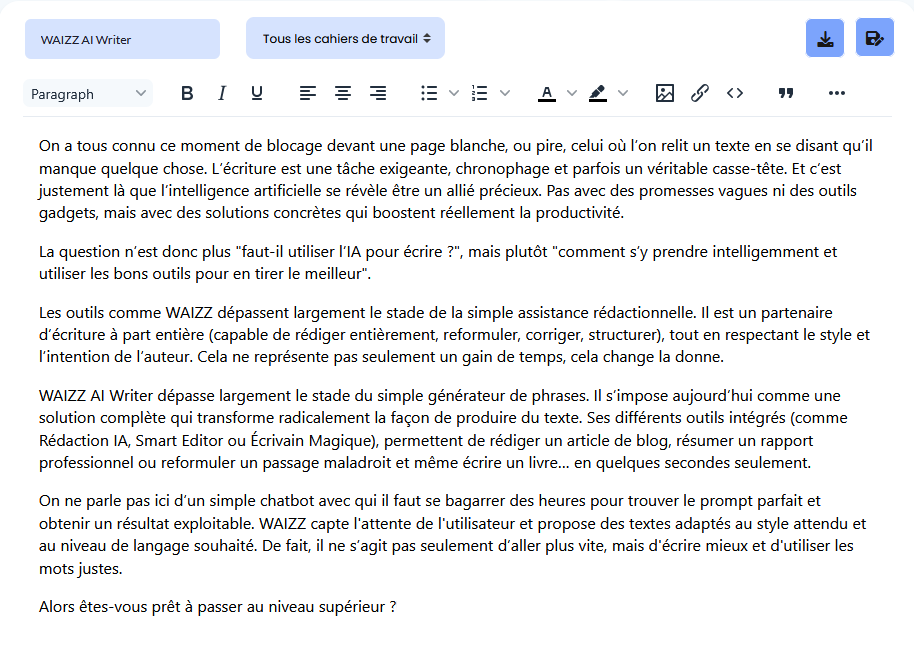
Task: Download the document
Action: coord(825,38)
